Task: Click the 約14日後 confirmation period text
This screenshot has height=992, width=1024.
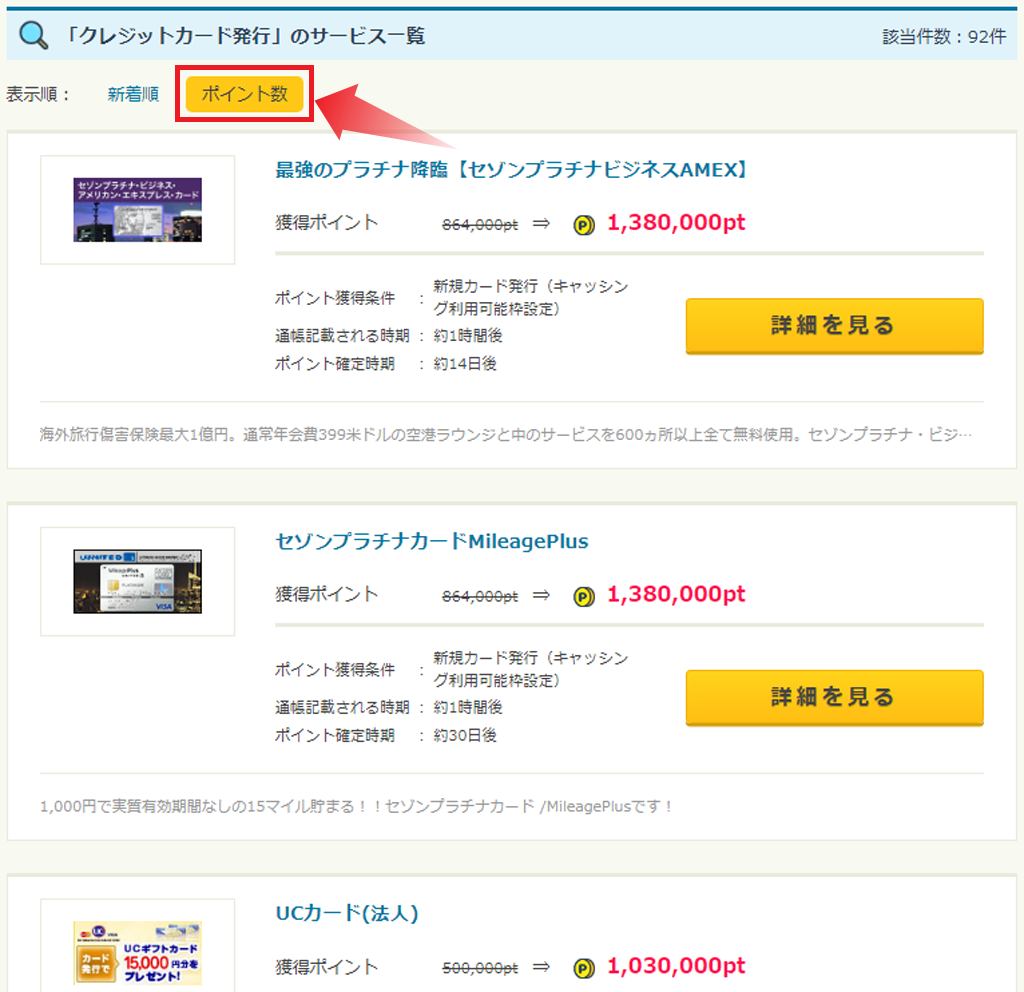Action: pos(465,364)
